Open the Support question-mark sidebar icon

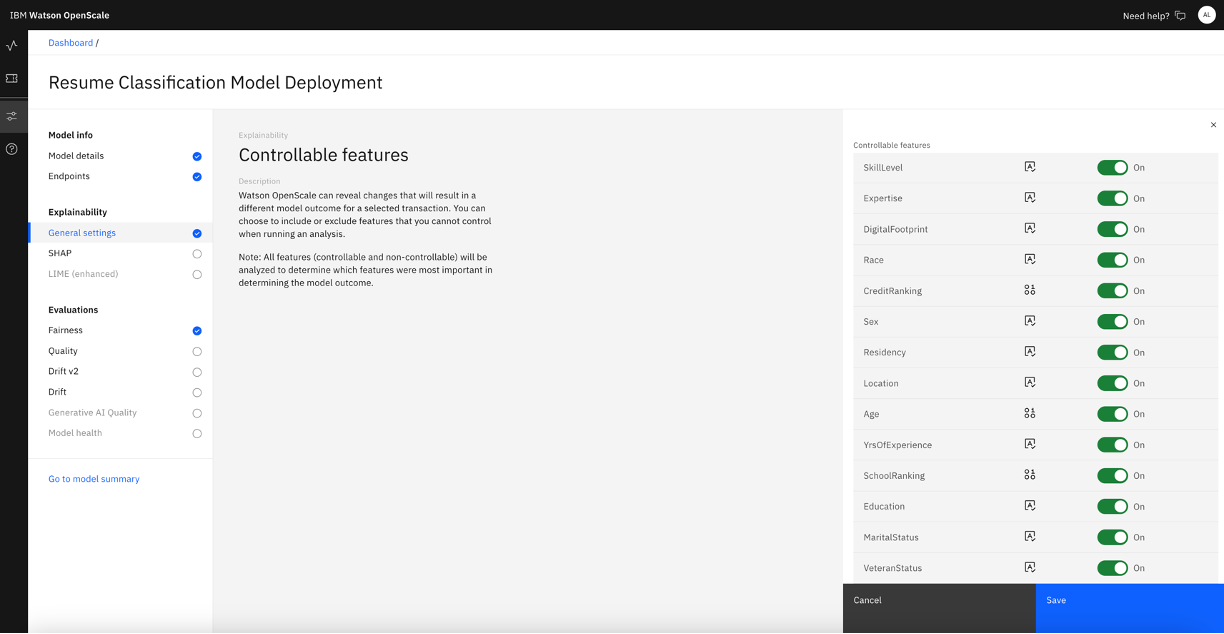12,149
